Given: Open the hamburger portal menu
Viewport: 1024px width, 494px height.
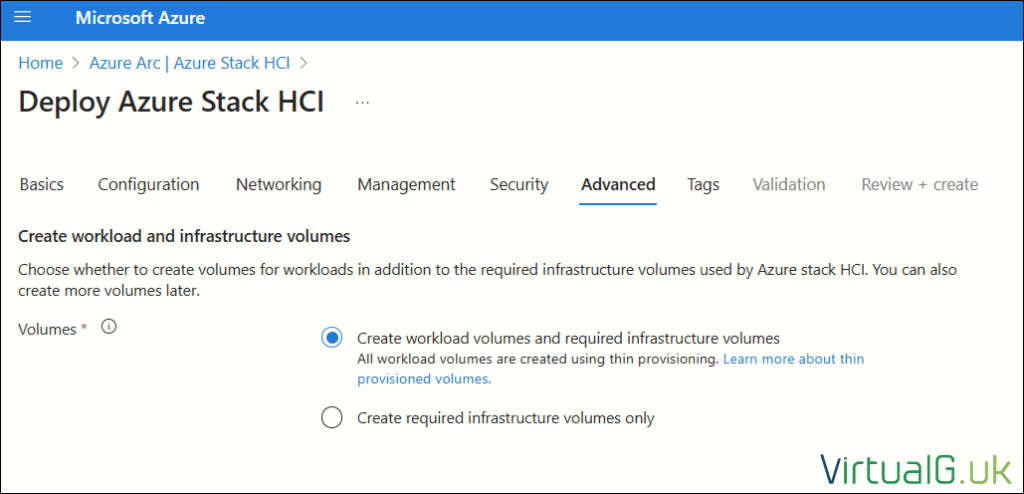Looking at the screenshot, I should [23, 18].
